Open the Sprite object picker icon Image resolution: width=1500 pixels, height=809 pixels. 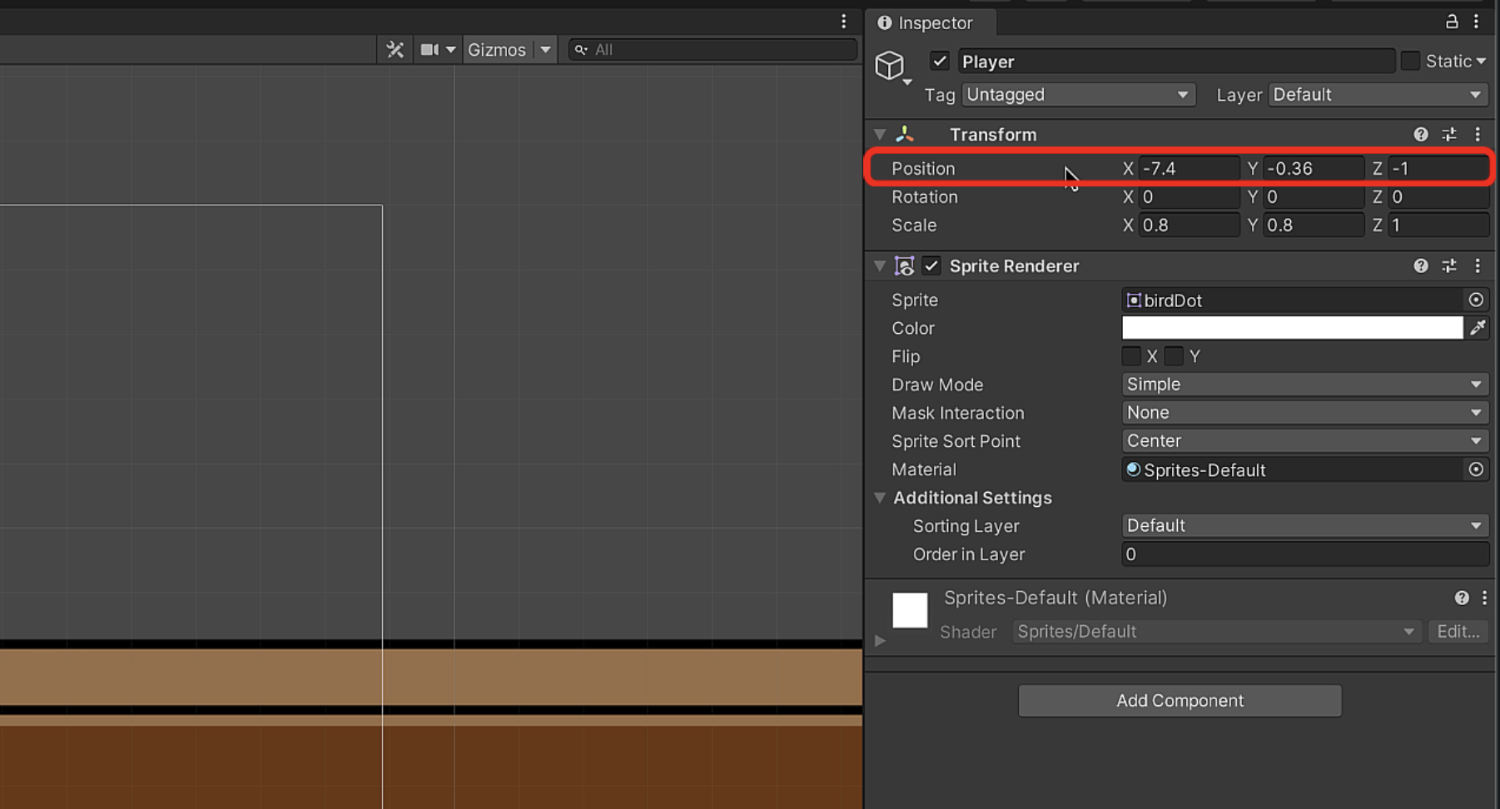(x=1476, y=300)
